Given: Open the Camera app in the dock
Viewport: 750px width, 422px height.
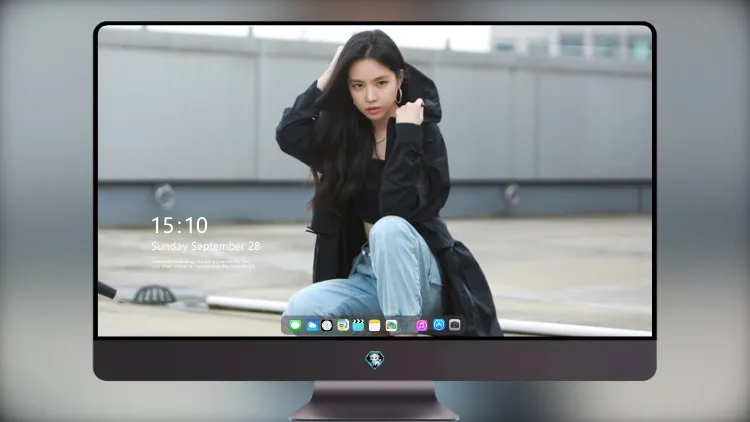Looking at the screenshot, I should (x=455, y=325).
